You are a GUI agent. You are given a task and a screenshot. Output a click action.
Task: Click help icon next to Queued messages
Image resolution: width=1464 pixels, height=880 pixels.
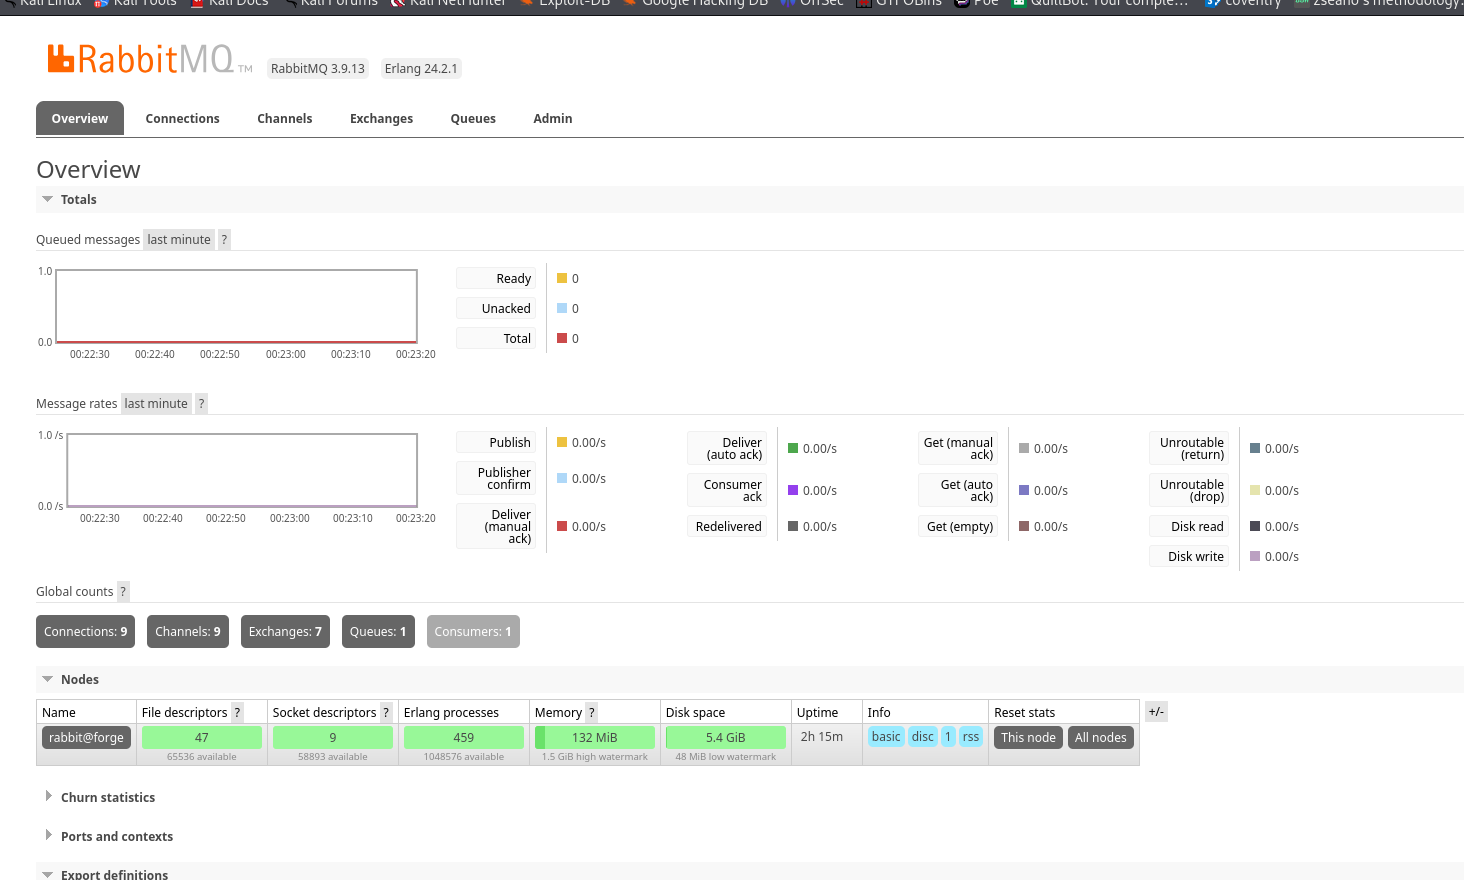(224, 240)
